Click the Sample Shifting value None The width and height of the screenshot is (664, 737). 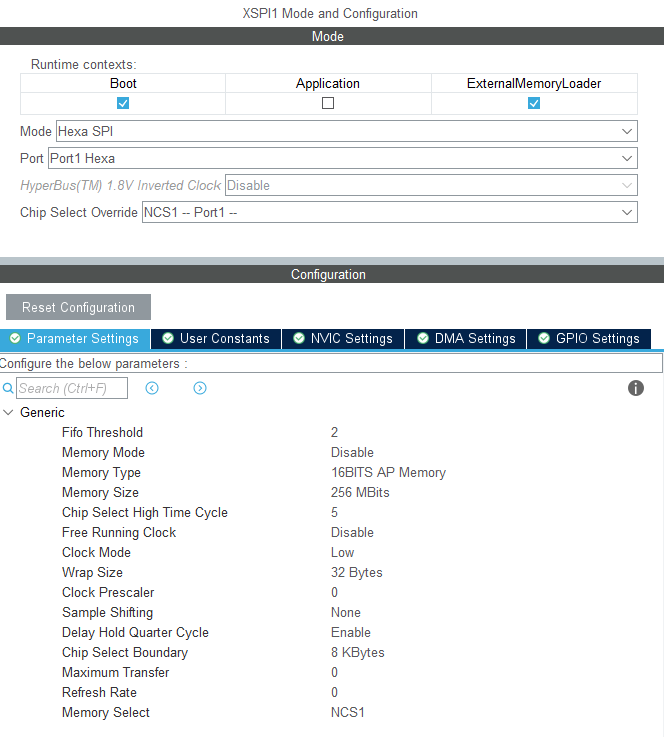[x=346, y=612]
